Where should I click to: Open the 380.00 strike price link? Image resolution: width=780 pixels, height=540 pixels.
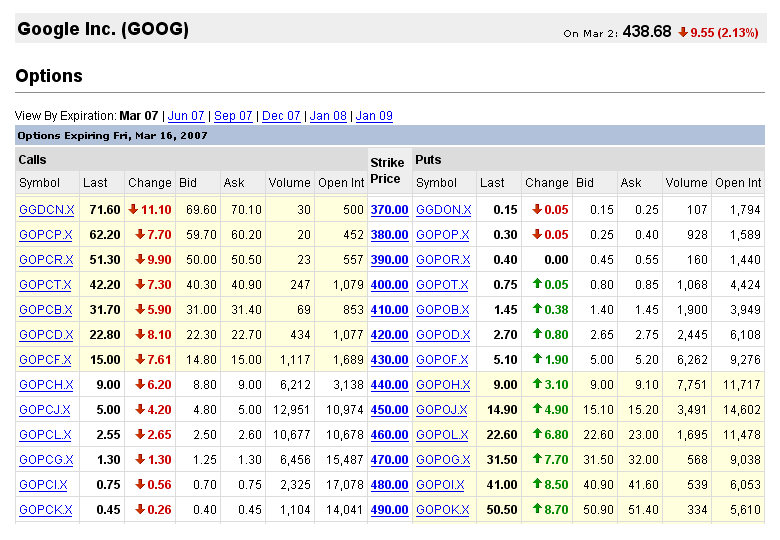[x=390, y=235]
